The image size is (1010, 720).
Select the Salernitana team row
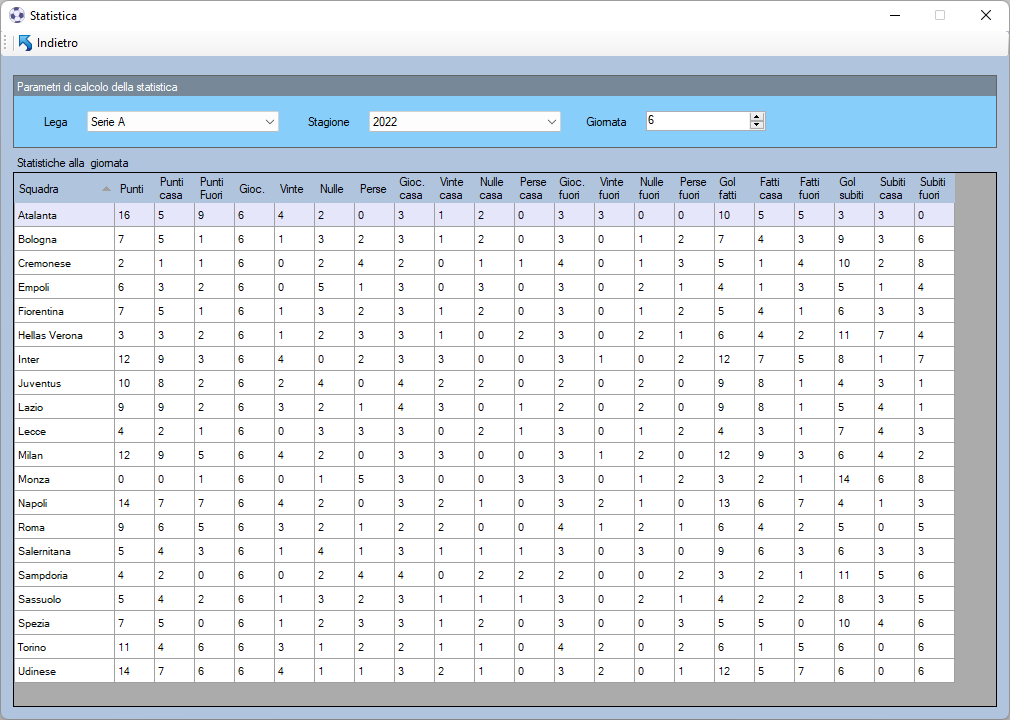(x=484, y=551)
